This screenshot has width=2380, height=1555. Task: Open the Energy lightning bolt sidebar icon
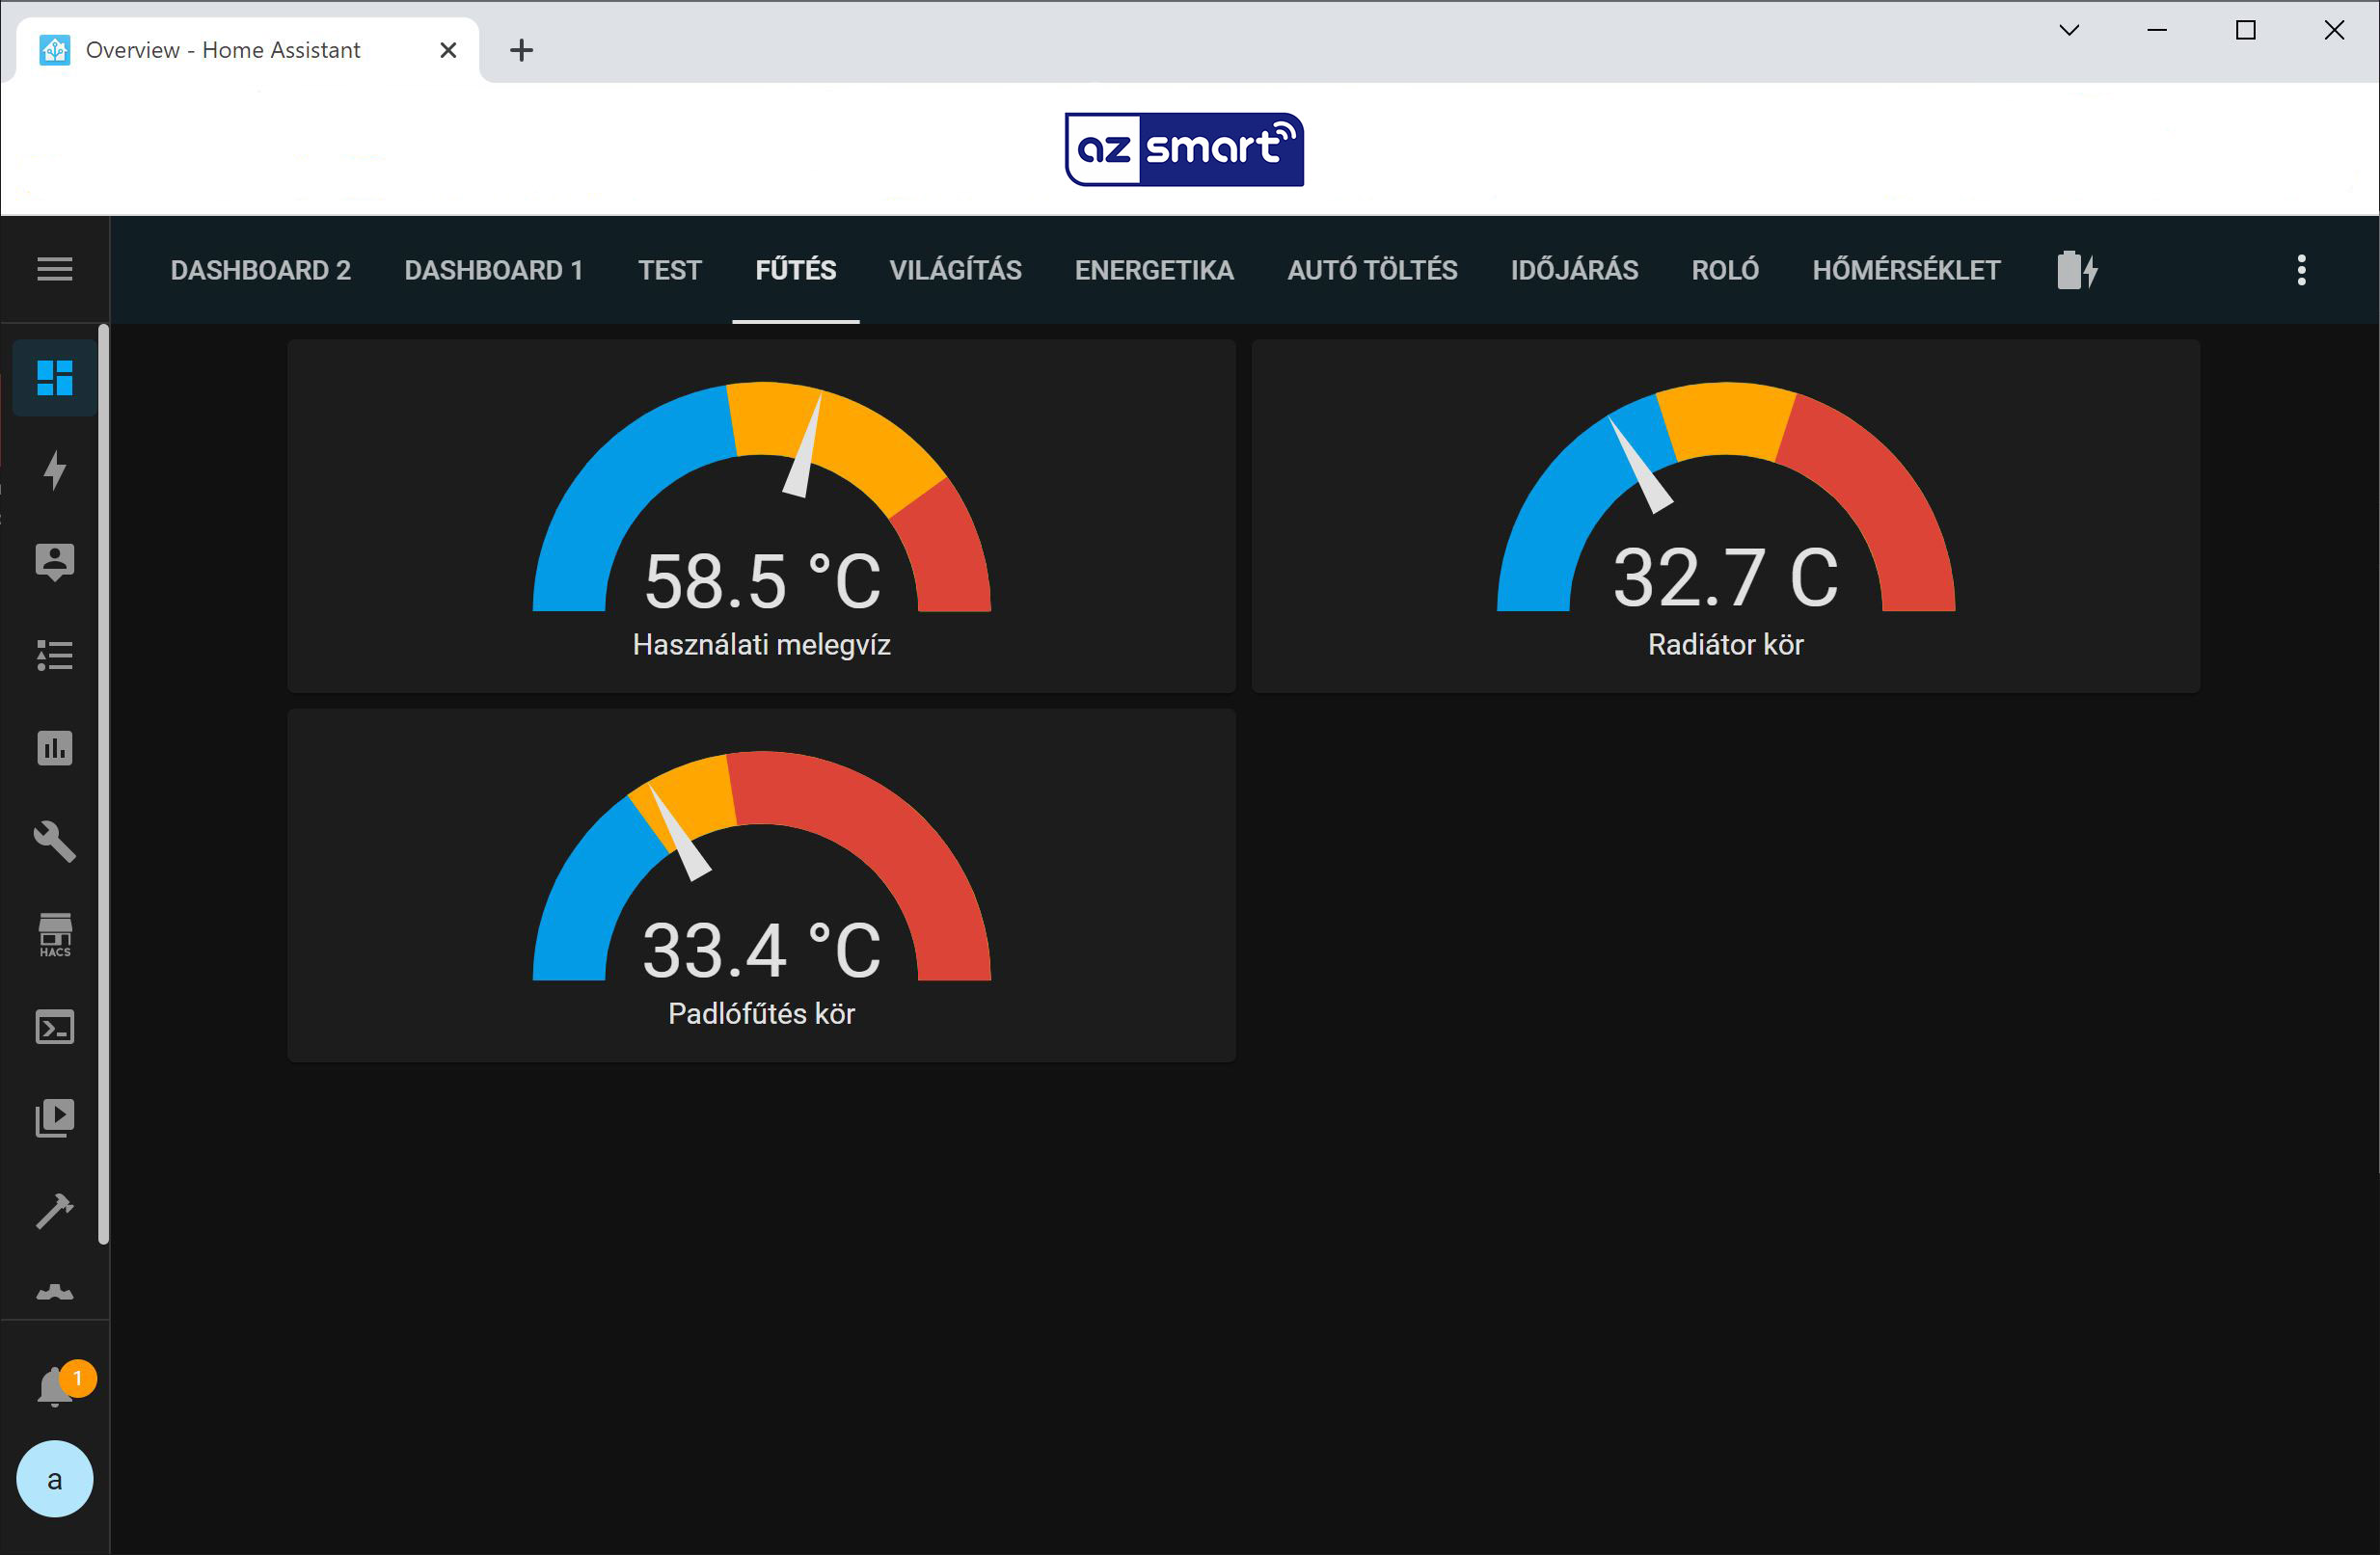pyautogui.click(x=55, y=469)
